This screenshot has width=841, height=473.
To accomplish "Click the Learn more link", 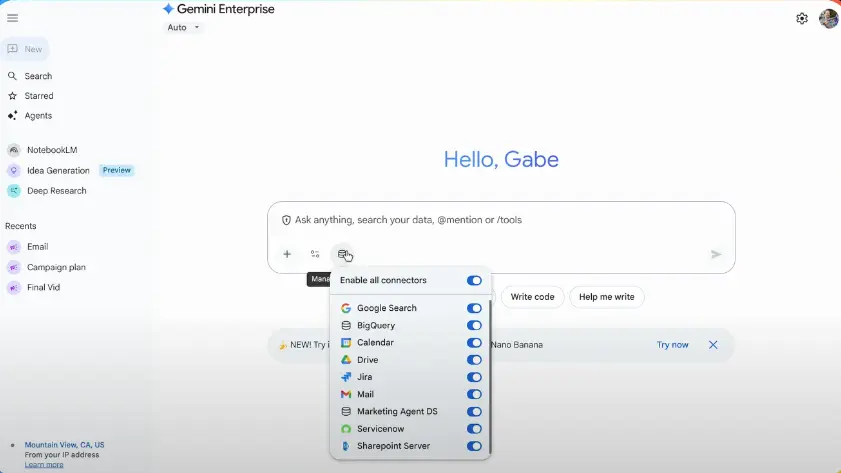I will [43, 464].
